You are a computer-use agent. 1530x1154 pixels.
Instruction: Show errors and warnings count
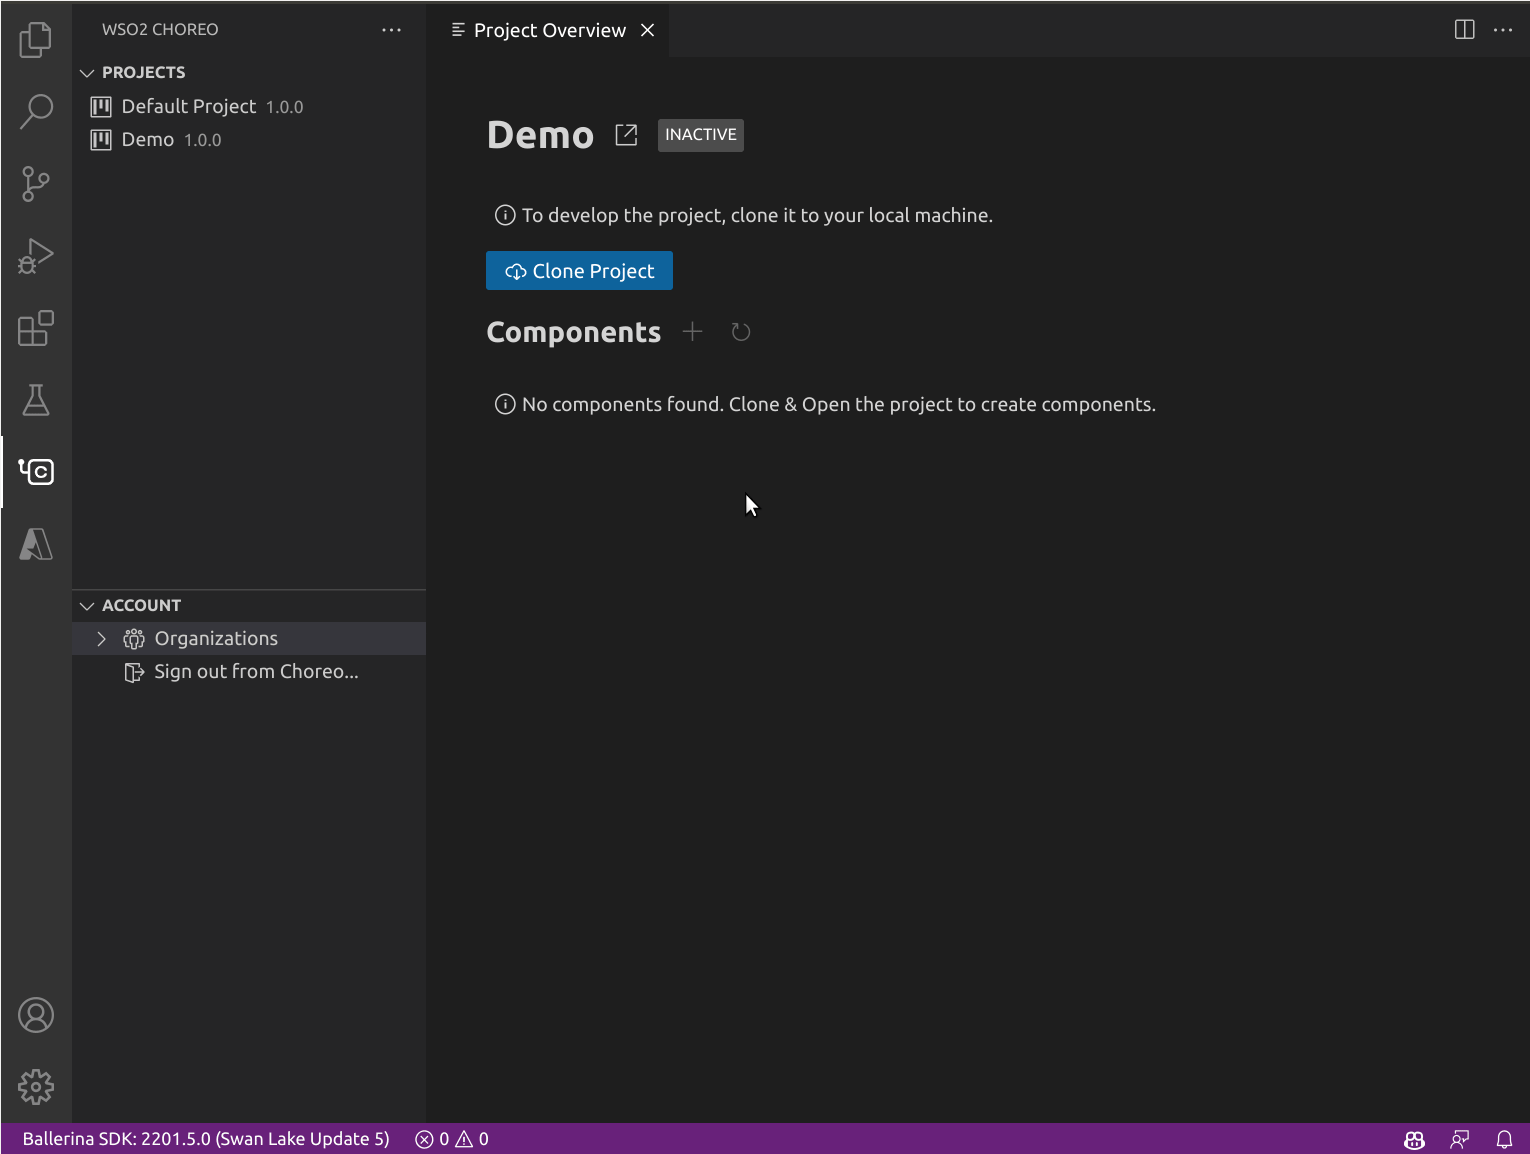click(x=452, y=1139)
